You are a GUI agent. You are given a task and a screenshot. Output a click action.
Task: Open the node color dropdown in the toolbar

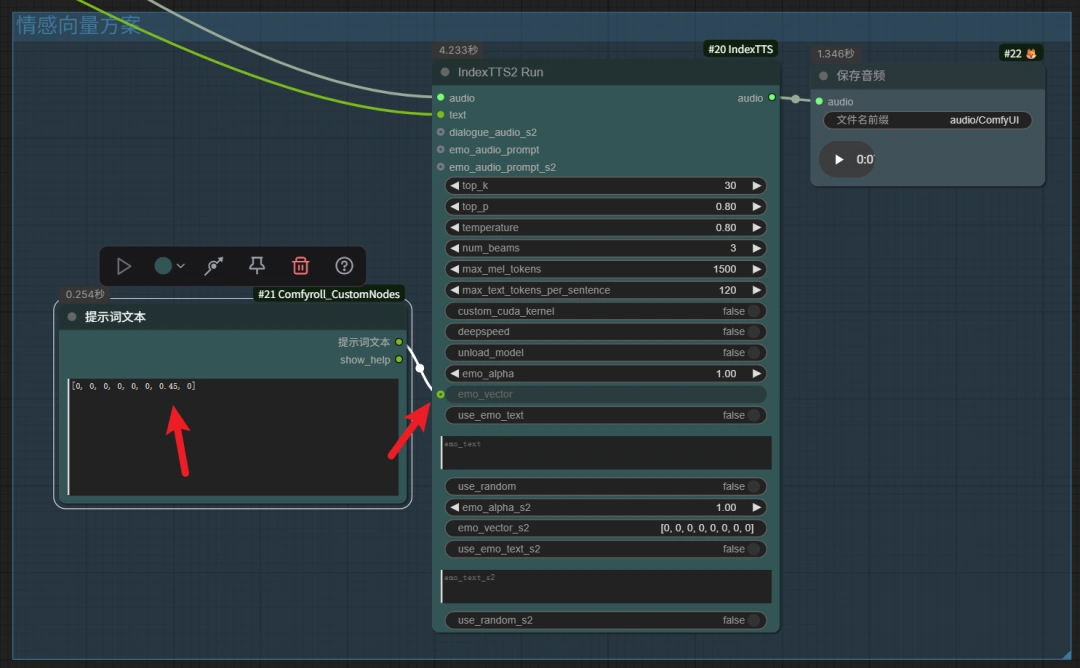(x=169, y=266)
